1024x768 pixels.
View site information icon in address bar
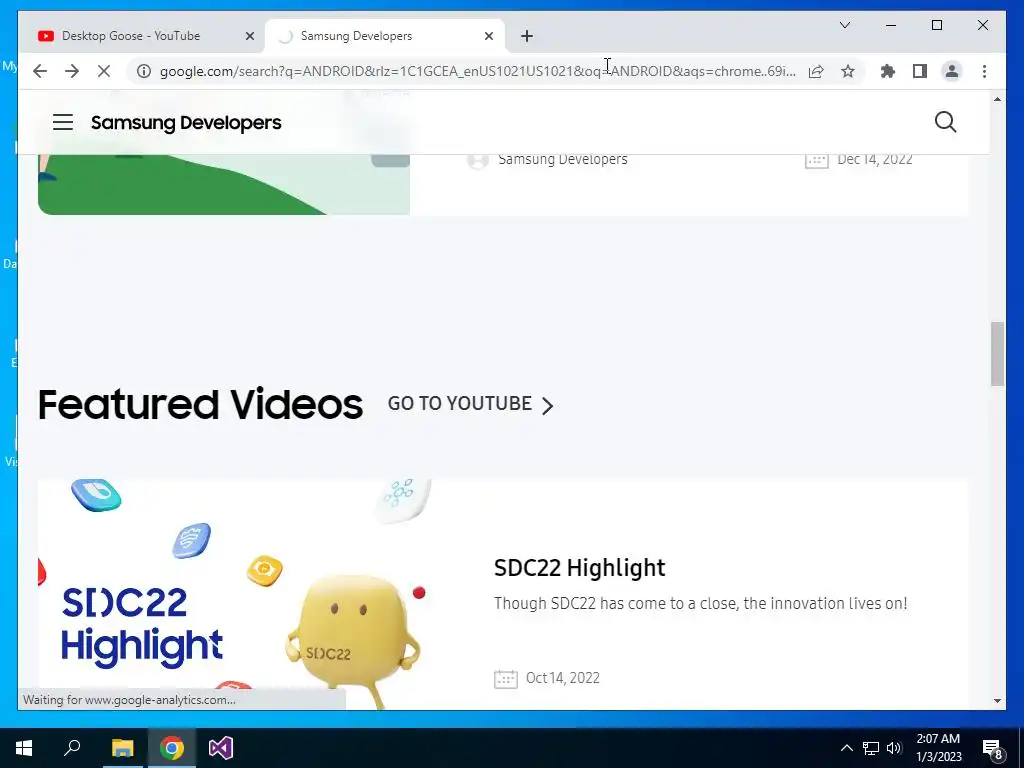click(x=144, y=71)
